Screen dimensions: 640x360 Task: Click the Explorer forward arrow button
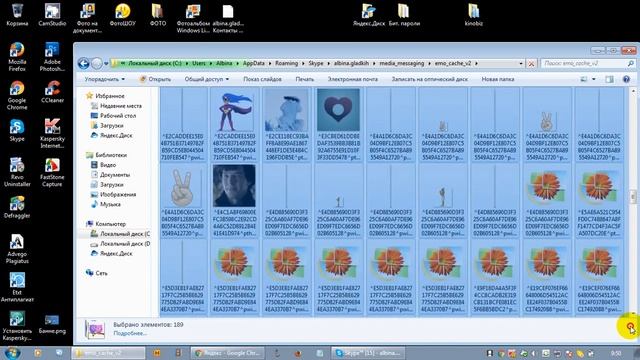tap(97, 63)
